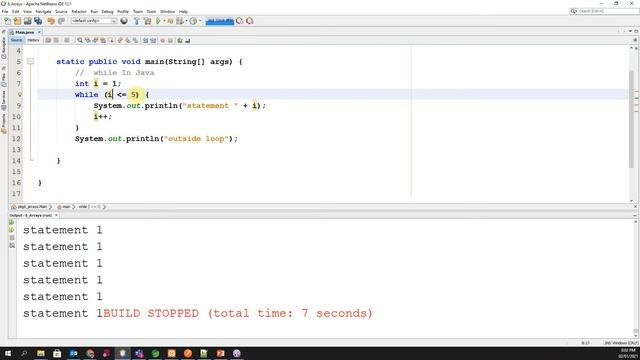The width and height of the screenshot is (640, 360).
Task: Click the Stop Macro Recording icon
Action: 170,40
